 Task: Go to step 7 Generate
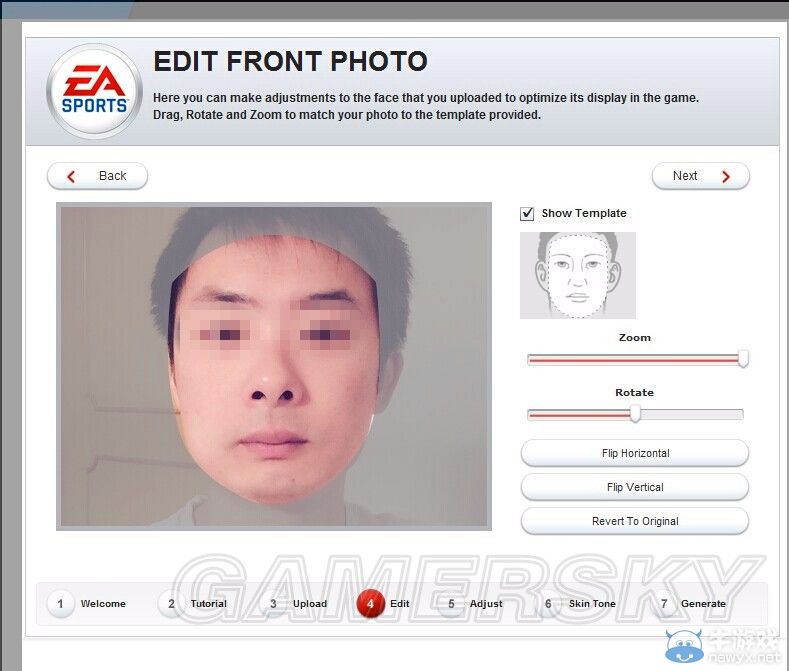tap(689, 604)
